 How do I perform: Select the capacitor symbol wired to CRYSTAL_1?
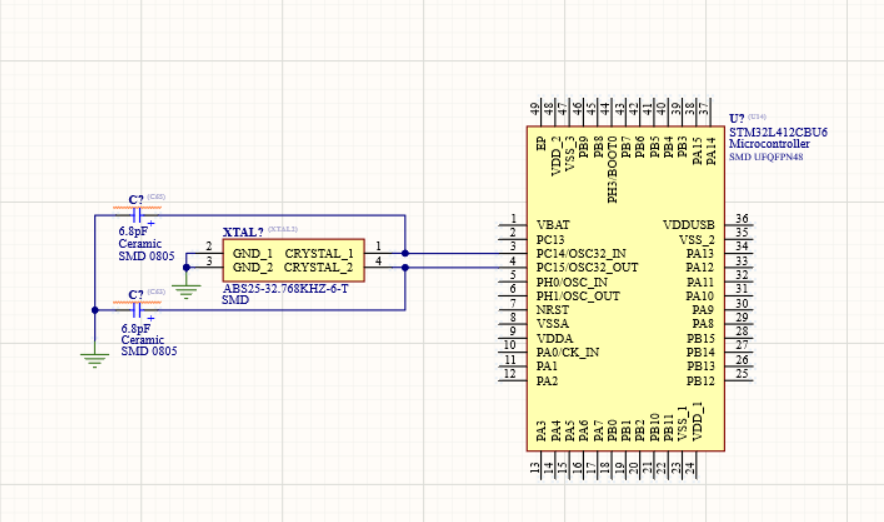coord(136,215)
